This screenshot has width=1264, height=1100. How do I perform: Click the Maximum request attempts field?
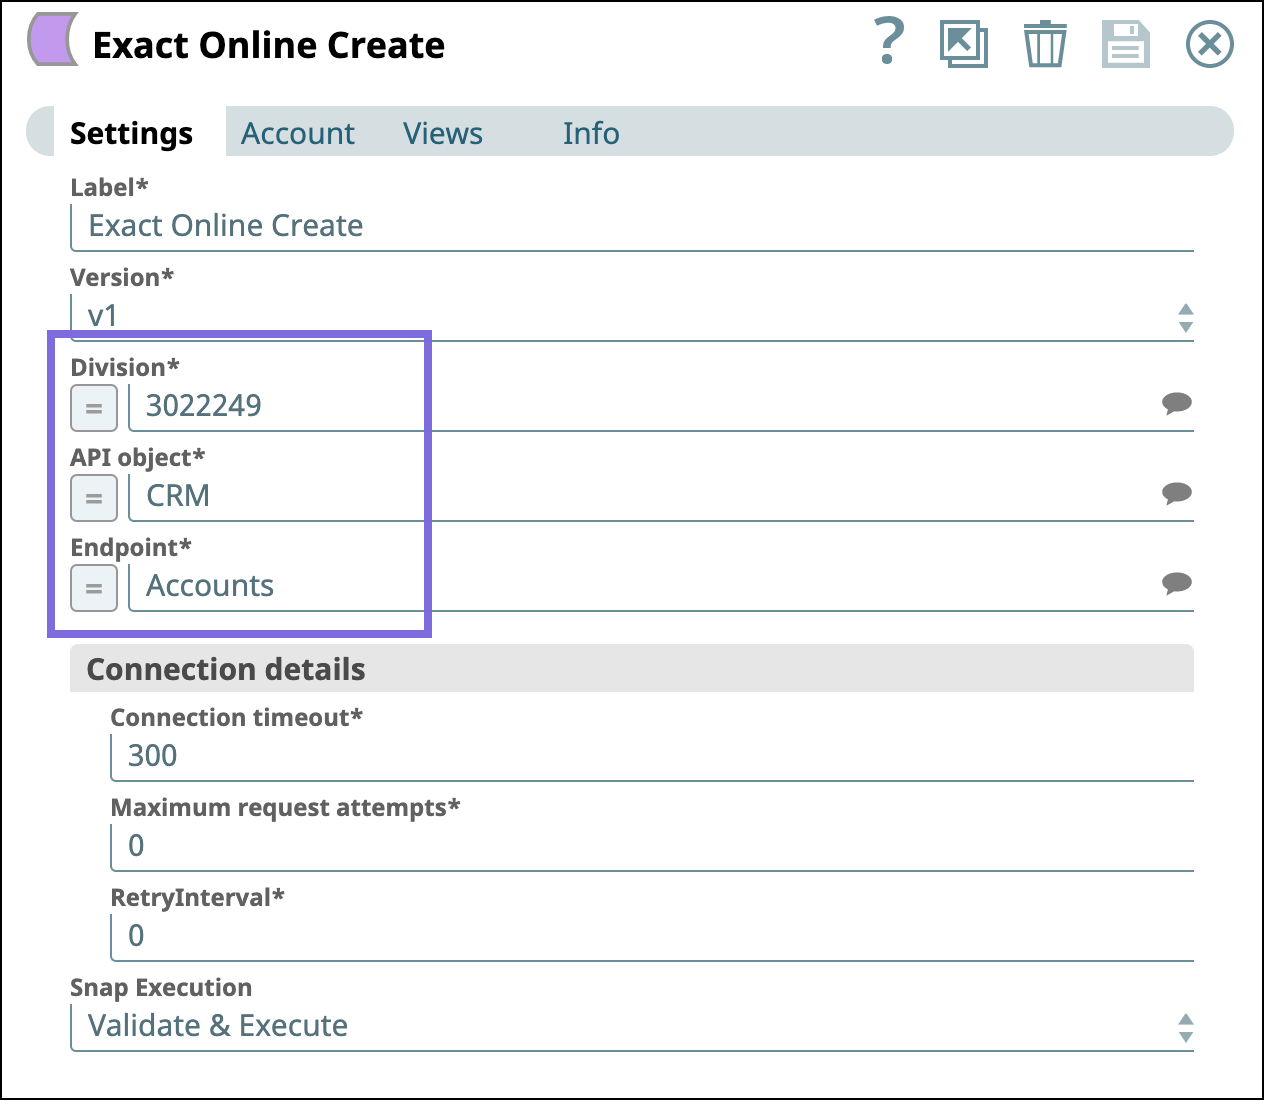tap(652, 847)
